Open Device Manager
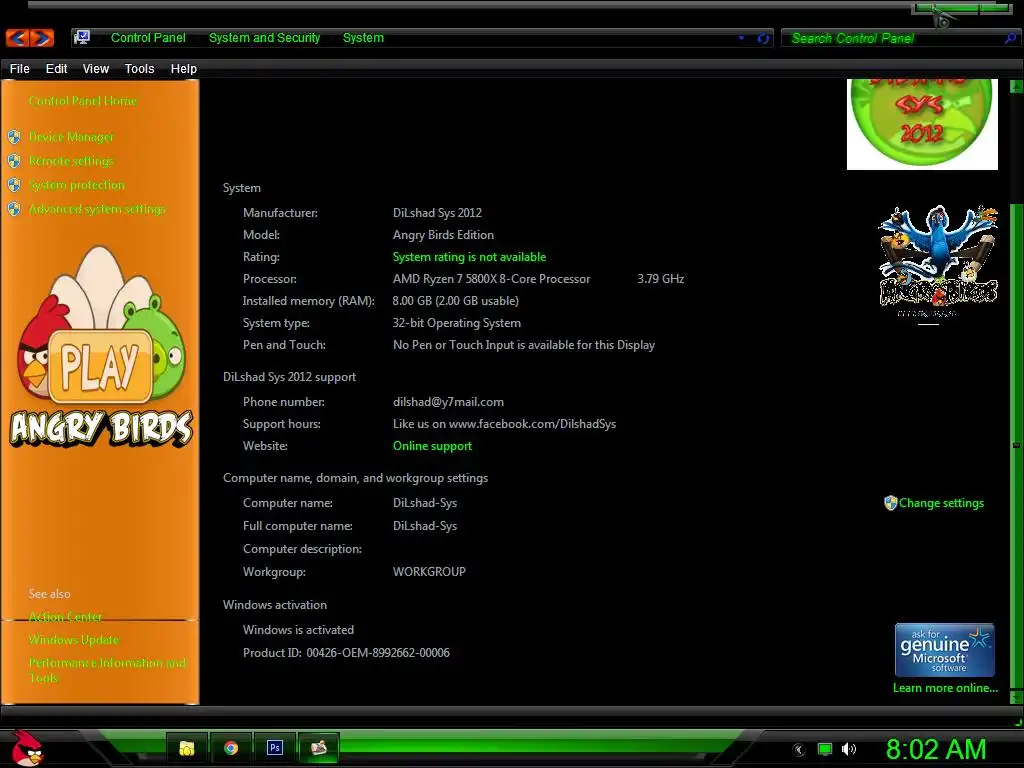Image resolution: width=1024 pixels, height=768 pixels. [71, 137]
